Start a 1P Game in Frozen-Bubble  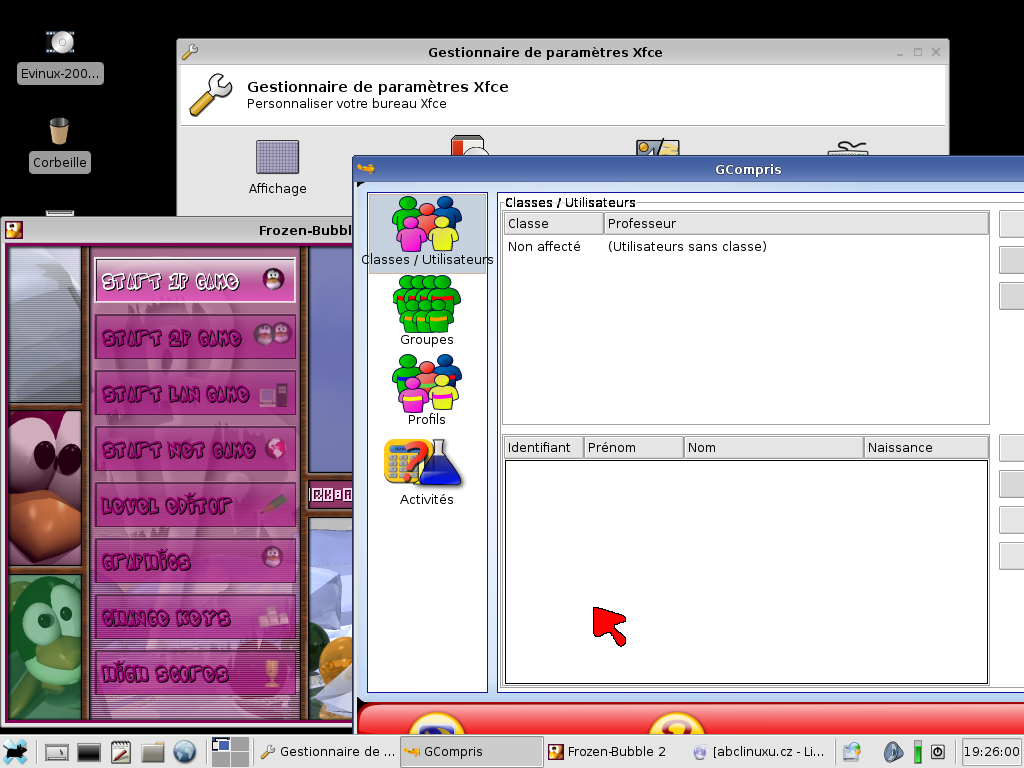[x=195, y=280]
